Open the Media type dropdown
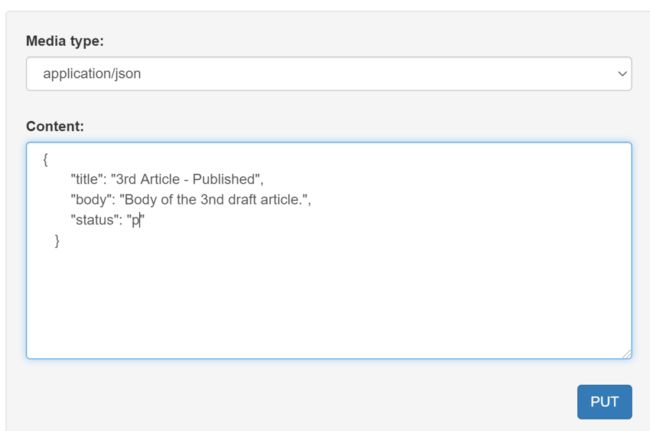 (329, 74)
